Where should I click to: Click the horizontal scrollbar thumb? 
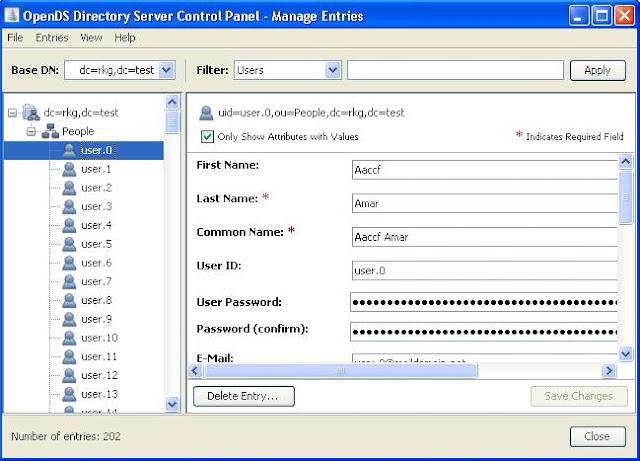[x=340, y=370]
